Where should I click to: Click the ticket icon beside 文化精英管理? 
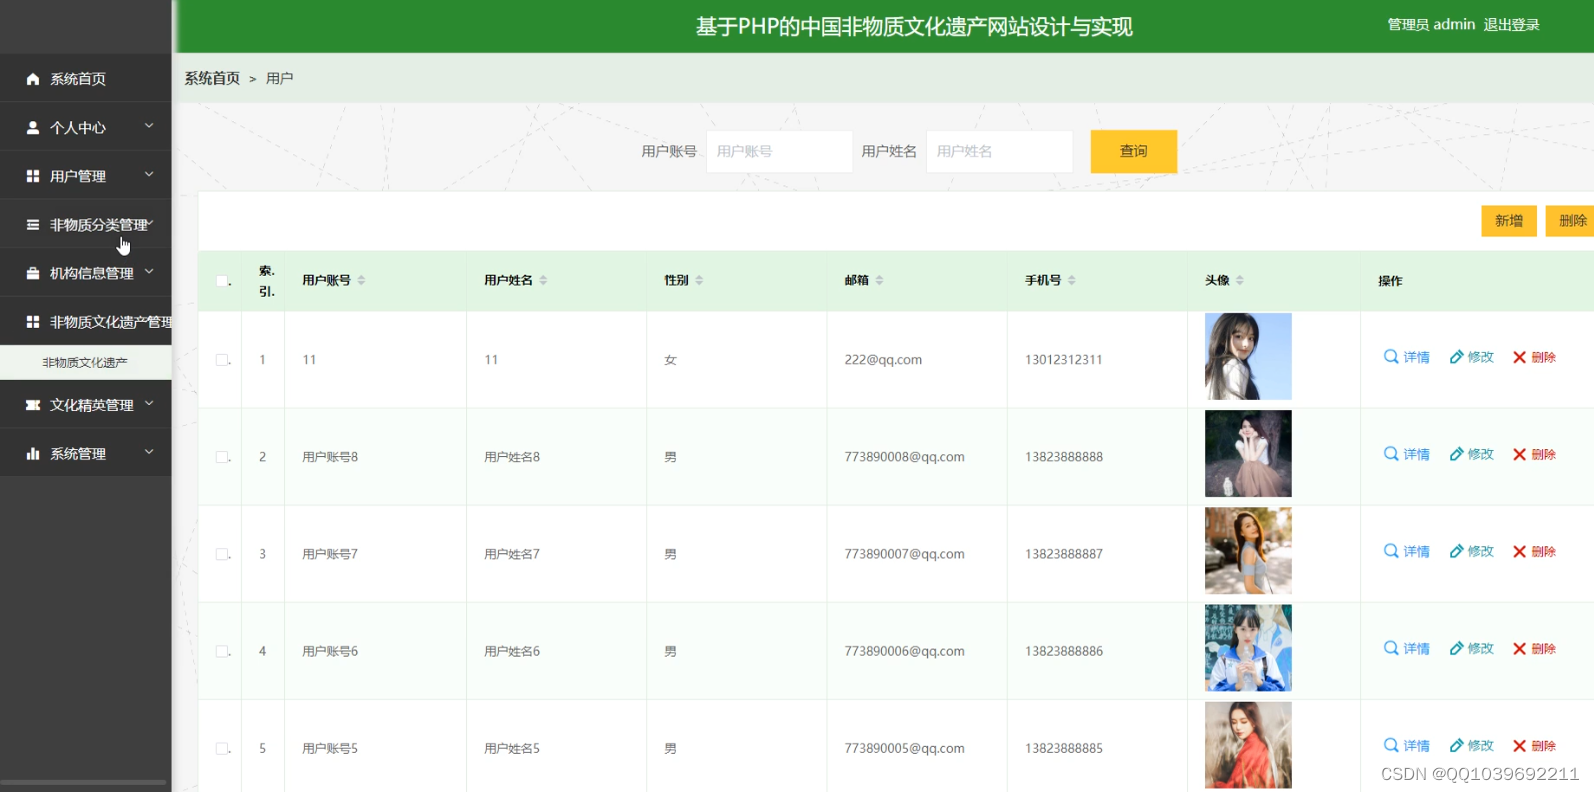coord(33,405)
